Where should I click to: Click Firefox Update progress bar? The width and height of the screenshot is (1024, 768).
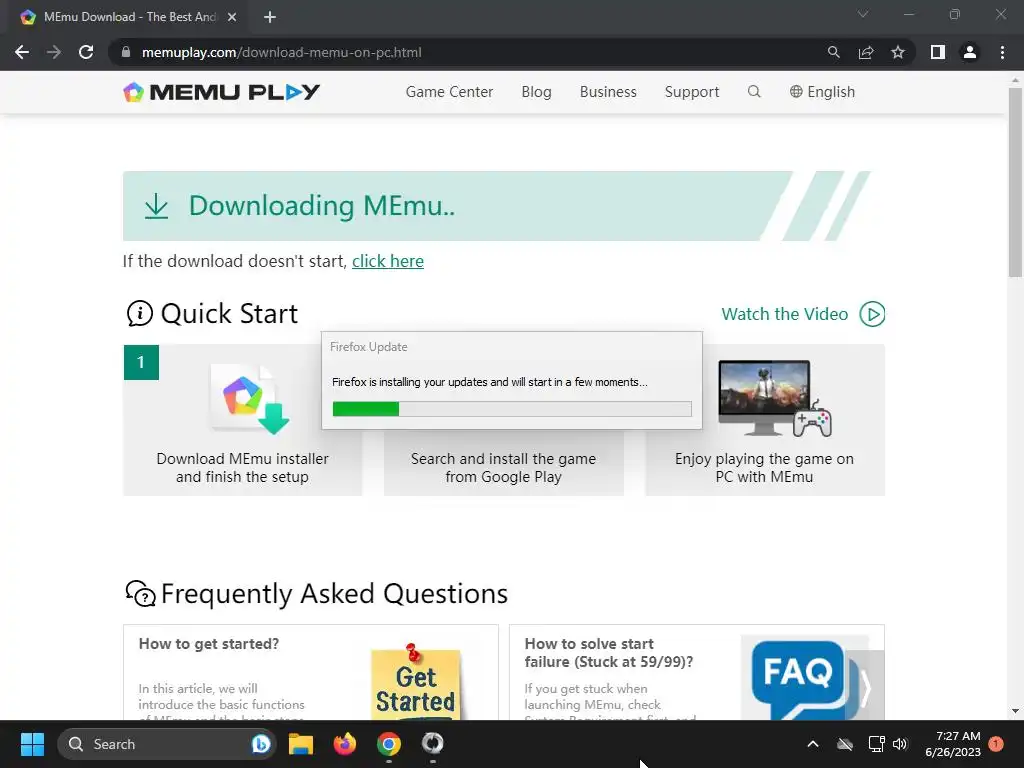click(512, 409)
